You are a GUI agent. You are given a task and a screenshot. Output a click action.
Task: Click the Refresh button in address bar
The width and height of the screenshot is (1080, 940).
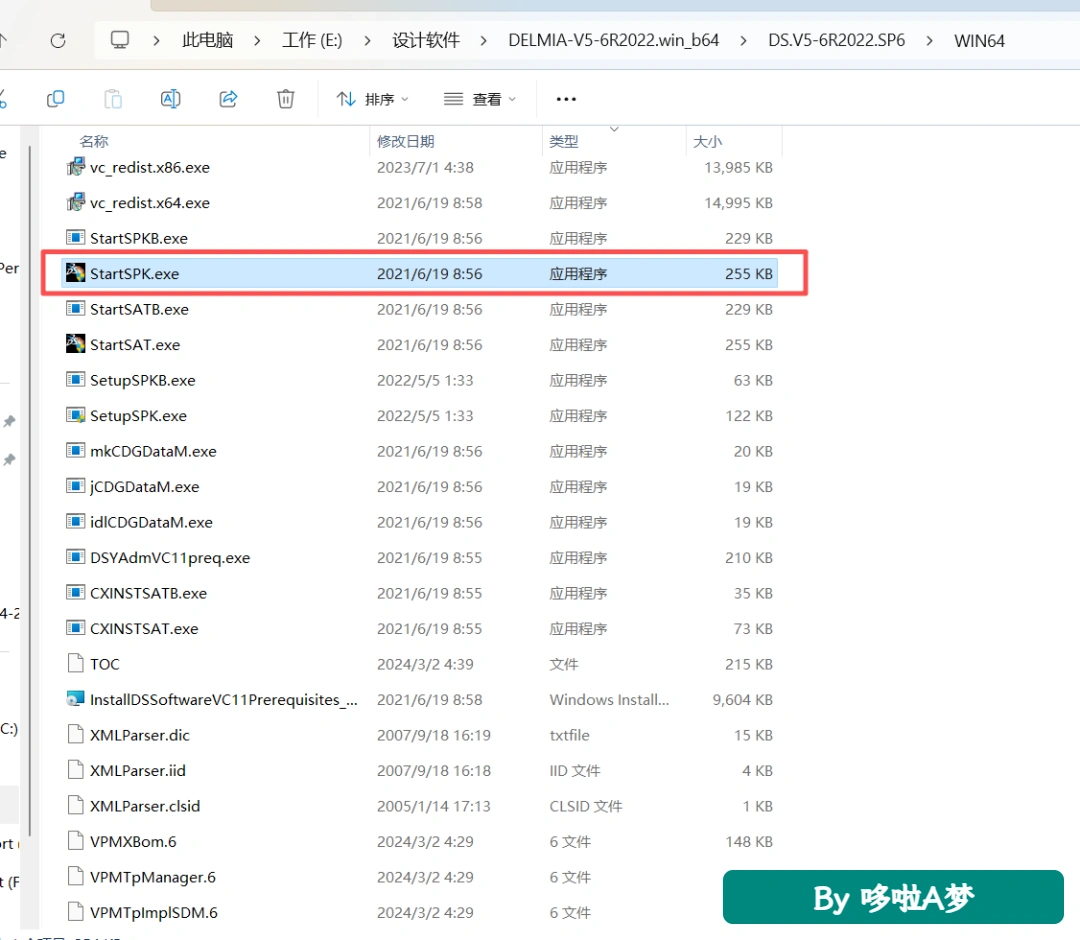pos(58,41)
